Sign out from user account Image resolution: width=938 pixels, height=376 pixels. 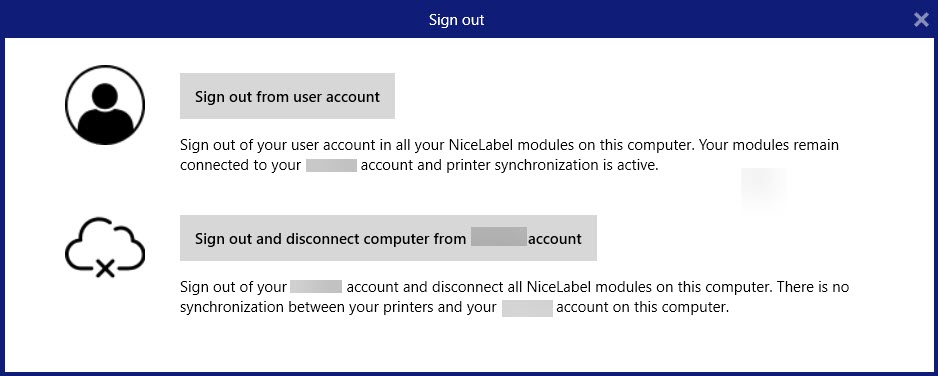point(287,96)
